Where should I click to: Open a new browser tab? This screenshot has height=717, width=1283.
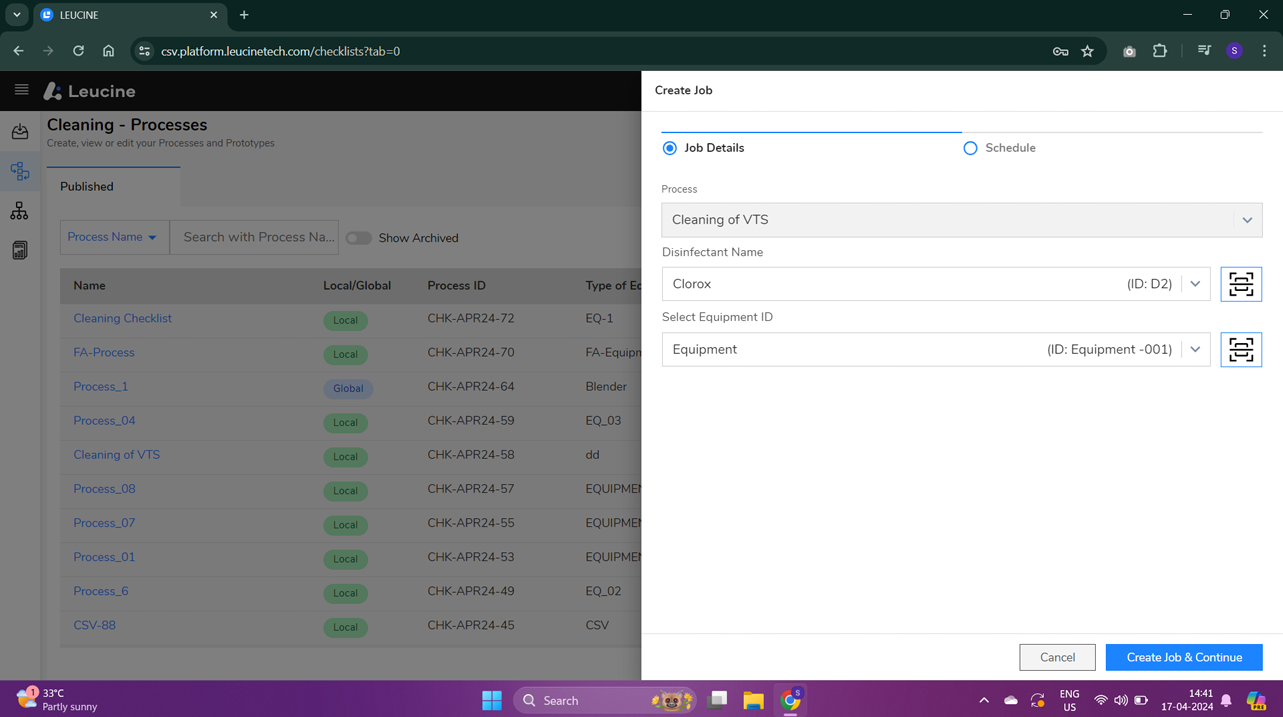tap(244, 15)
